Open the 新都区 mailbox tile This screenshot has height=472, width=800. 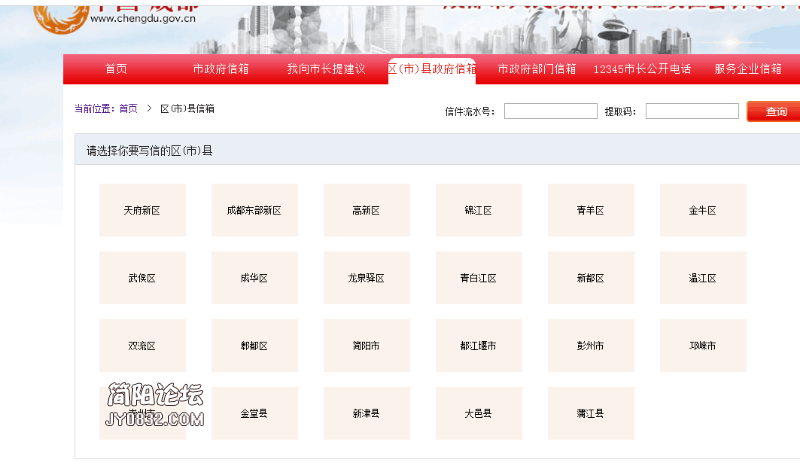point(591,278)
